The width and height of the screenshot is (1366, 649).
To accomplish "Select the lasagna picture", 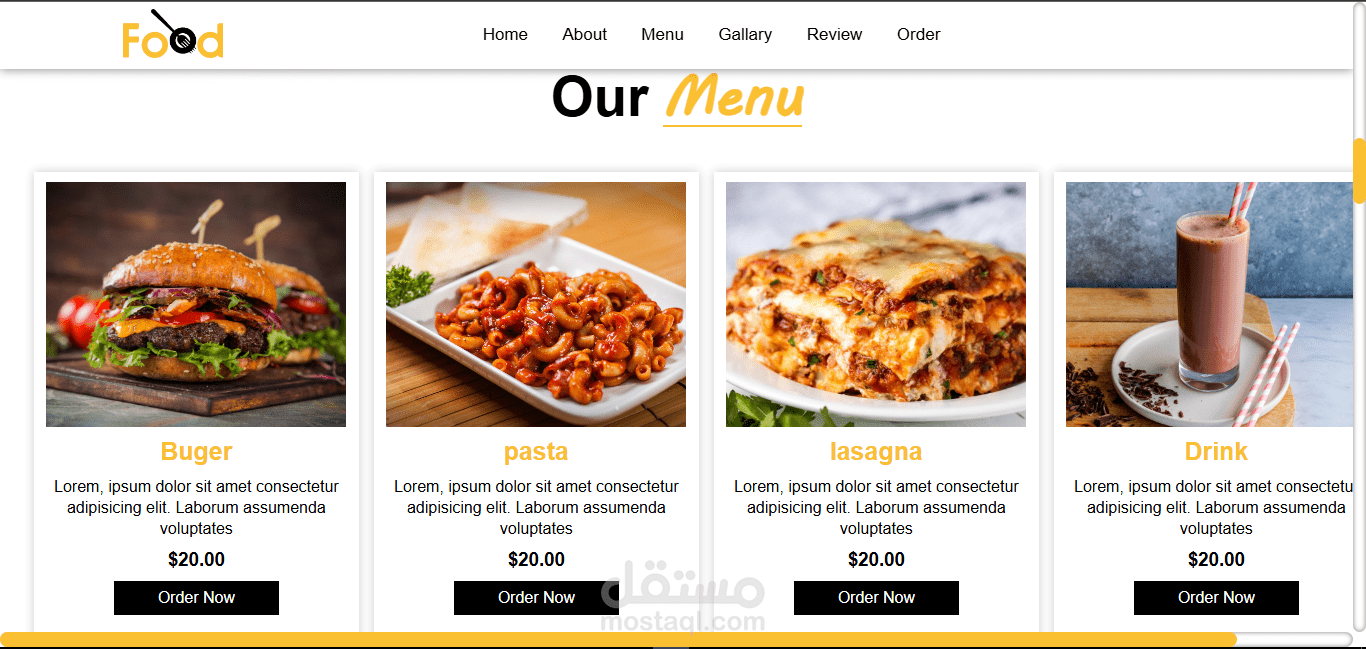I will [x=876, y=304].
